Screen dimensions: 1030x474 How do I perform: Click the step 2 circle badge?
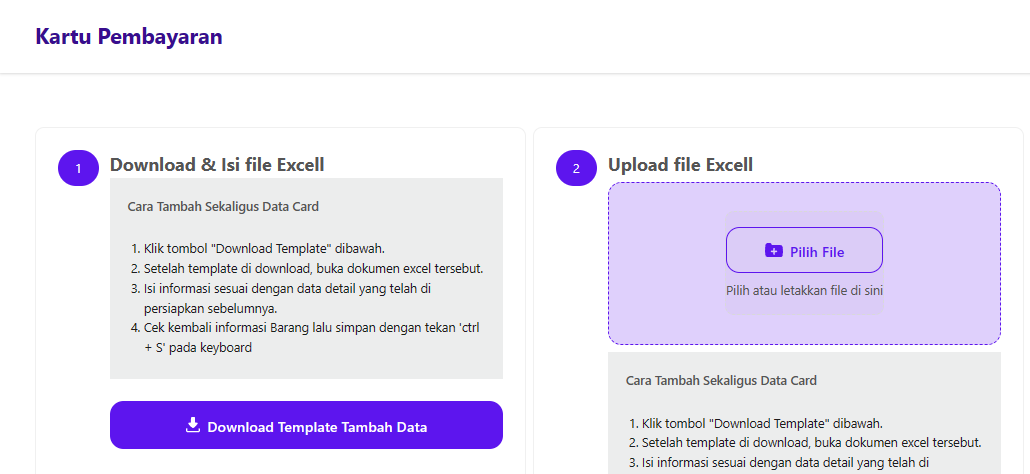pyautogui.click(x=576, y=168)
